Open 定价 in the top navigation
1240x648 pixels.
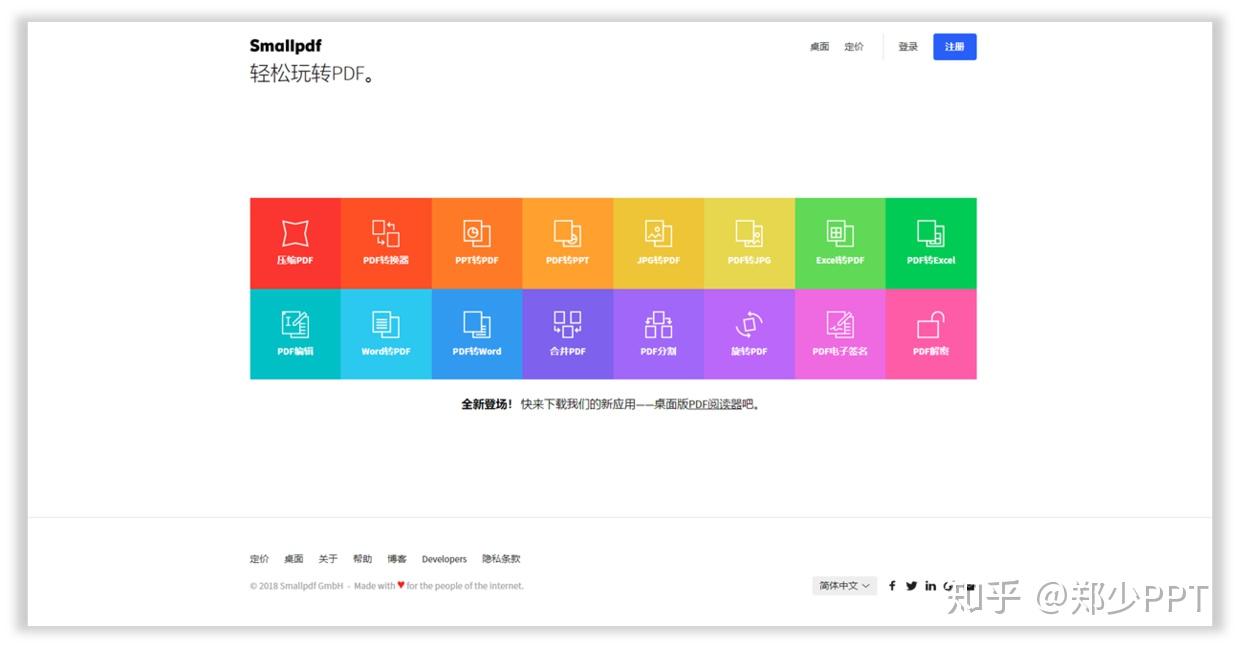click(854, 47)
